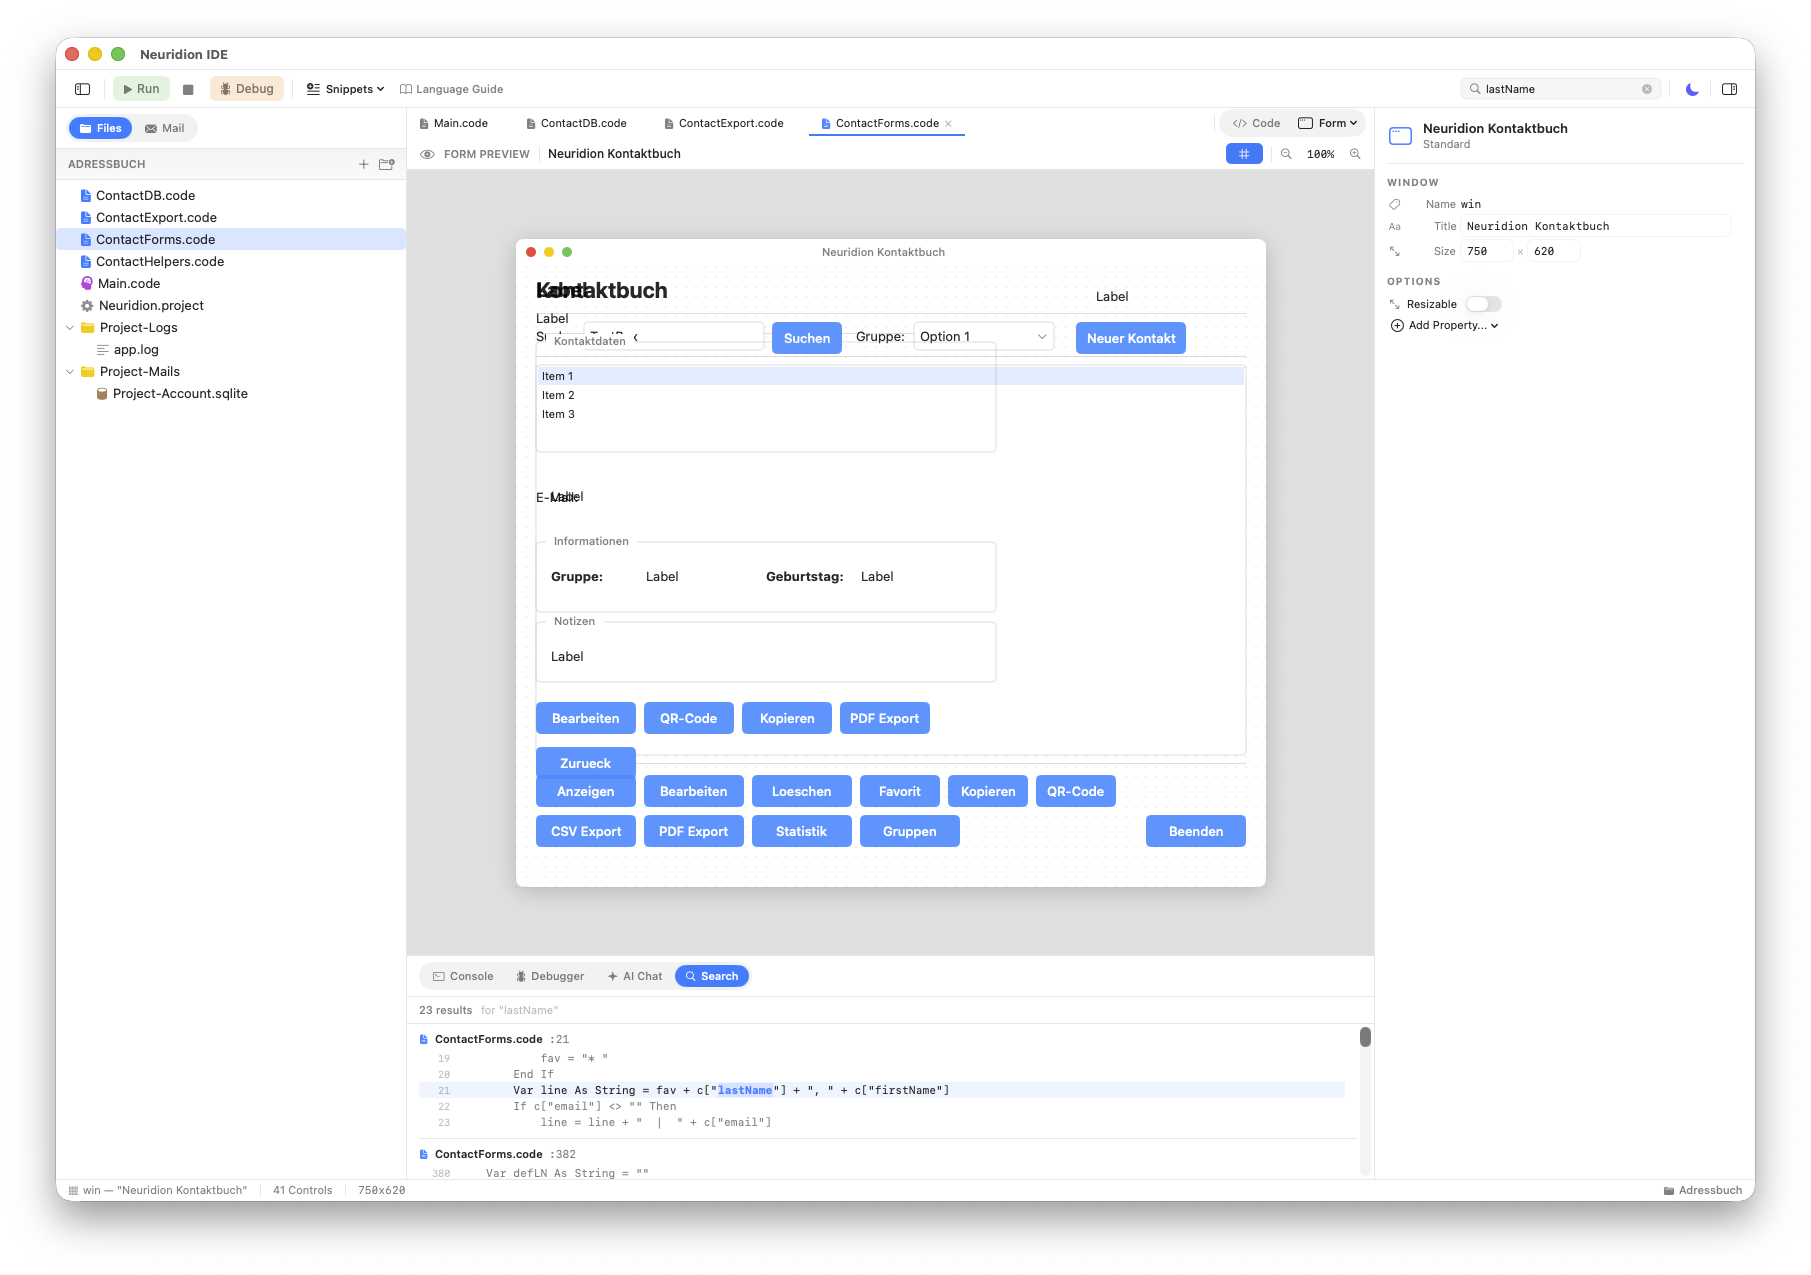Expand the Add Property dropdown
This screenshot has width=1811, height=1275.
pyautogui.click(x=1443, y=325)
